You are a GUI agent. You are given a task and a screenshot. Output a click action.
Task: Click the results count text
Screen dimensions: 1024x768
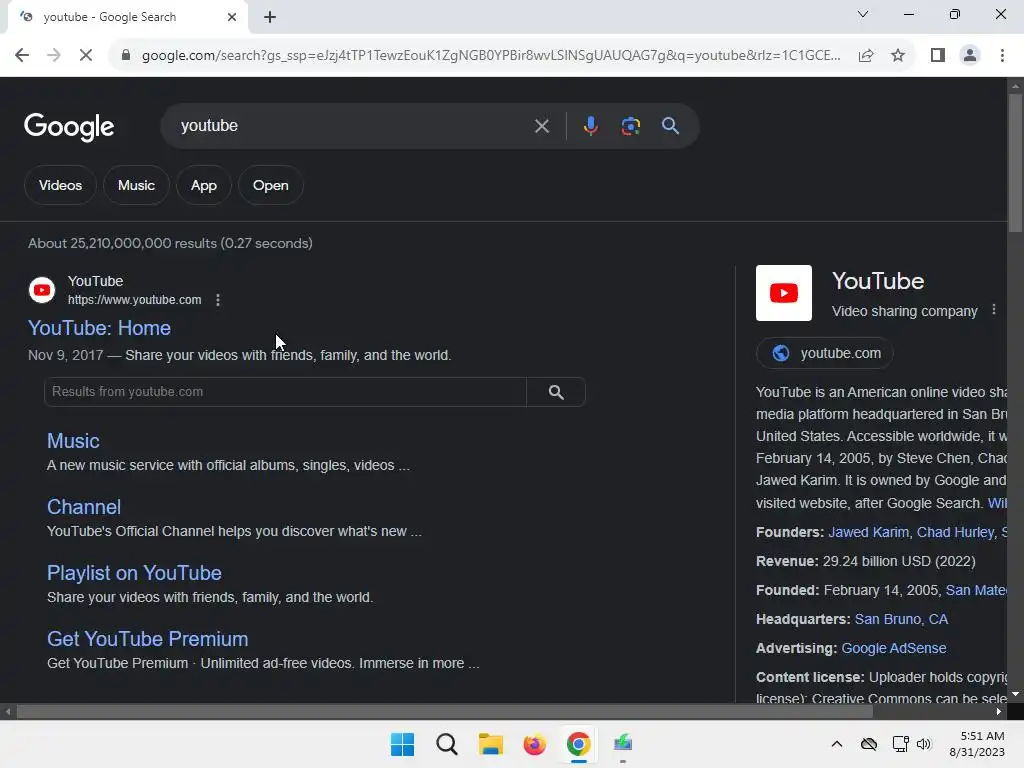click(x=170, y=243)
